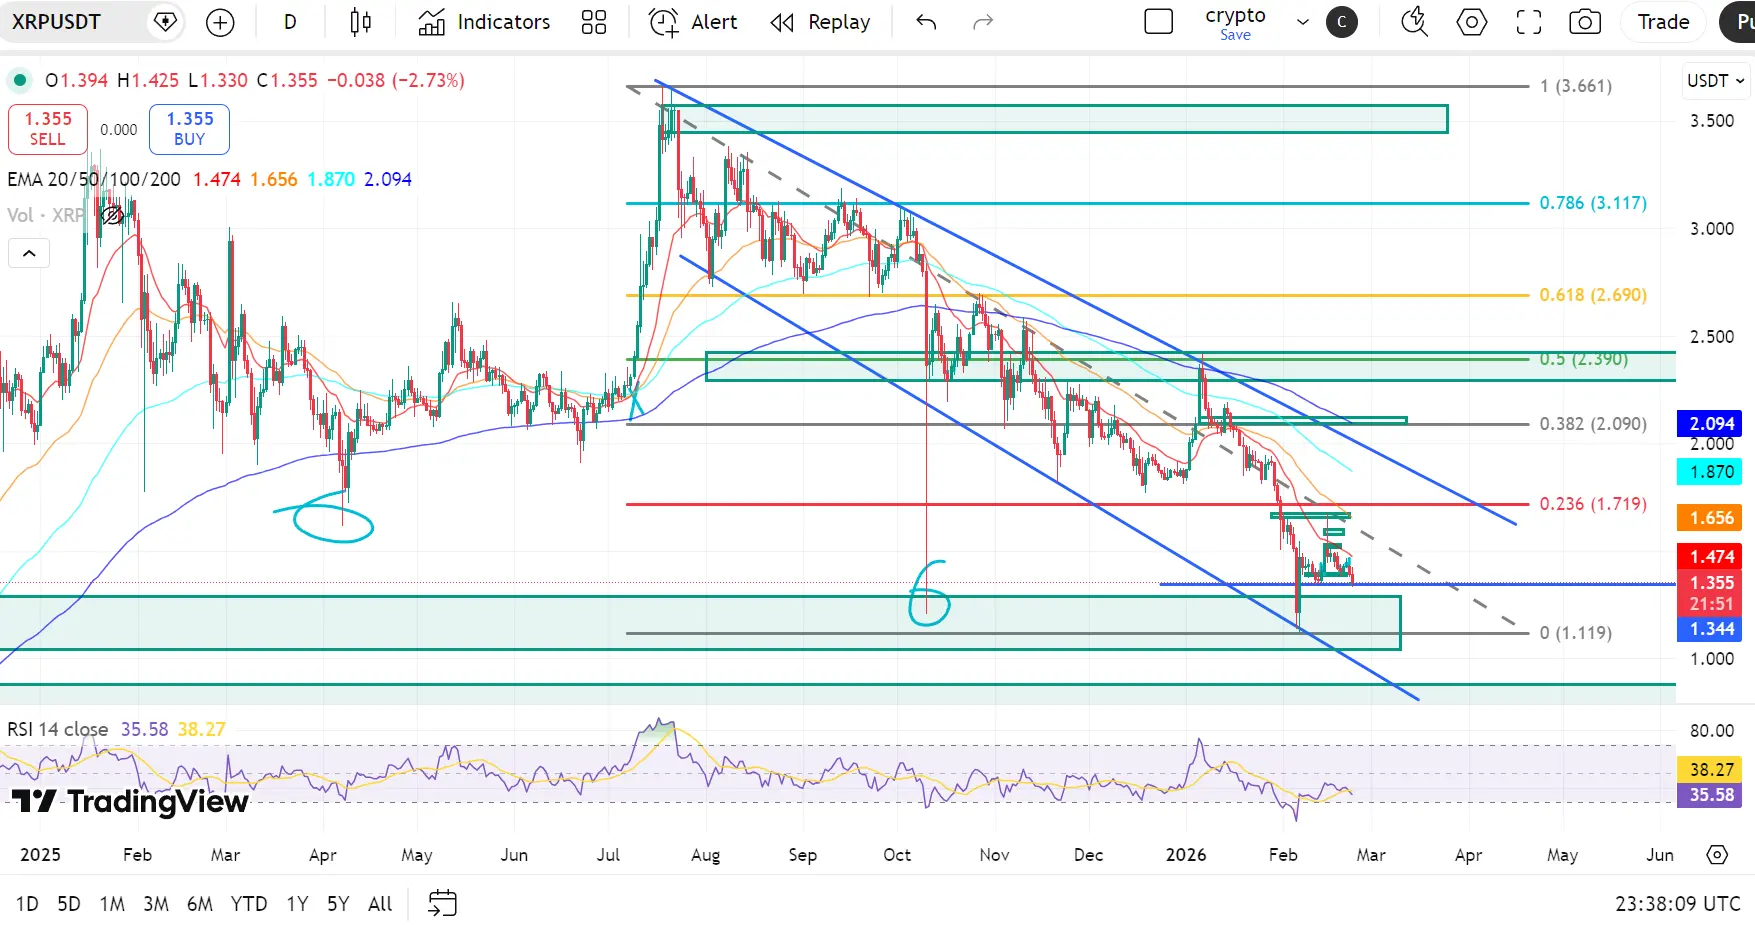This screenshot has height=926, width=1755.
Task: Click the 23:38:09 UTC timezone clock
Action: tap(1678, 904)
